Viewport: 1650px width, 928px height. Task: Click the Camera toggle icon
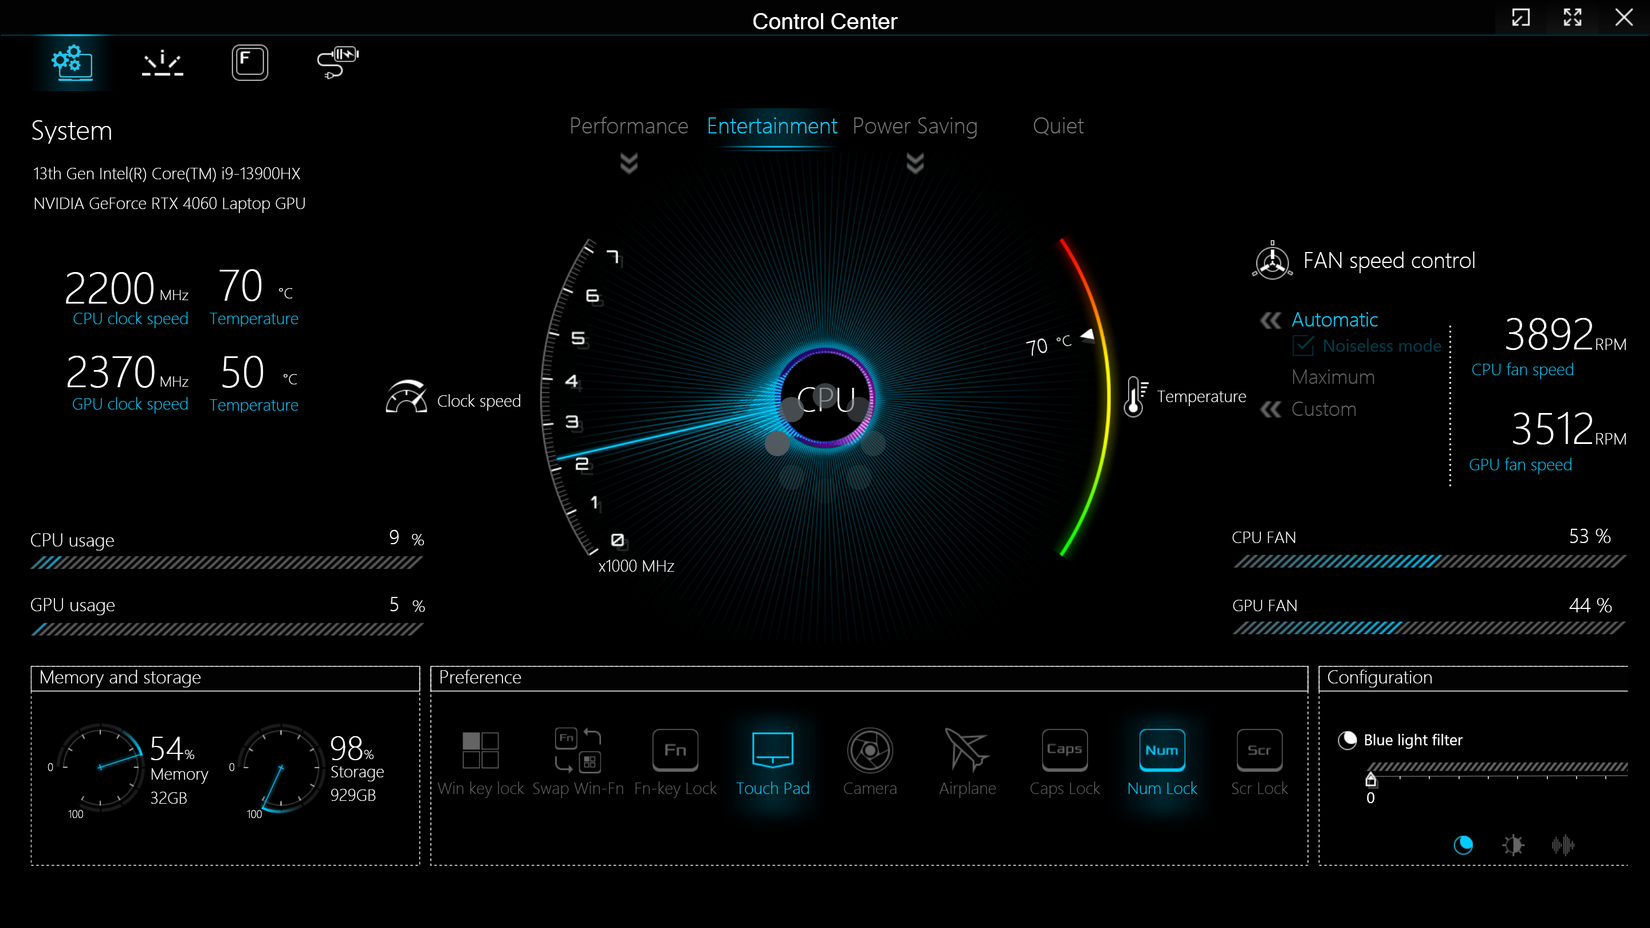869,751
